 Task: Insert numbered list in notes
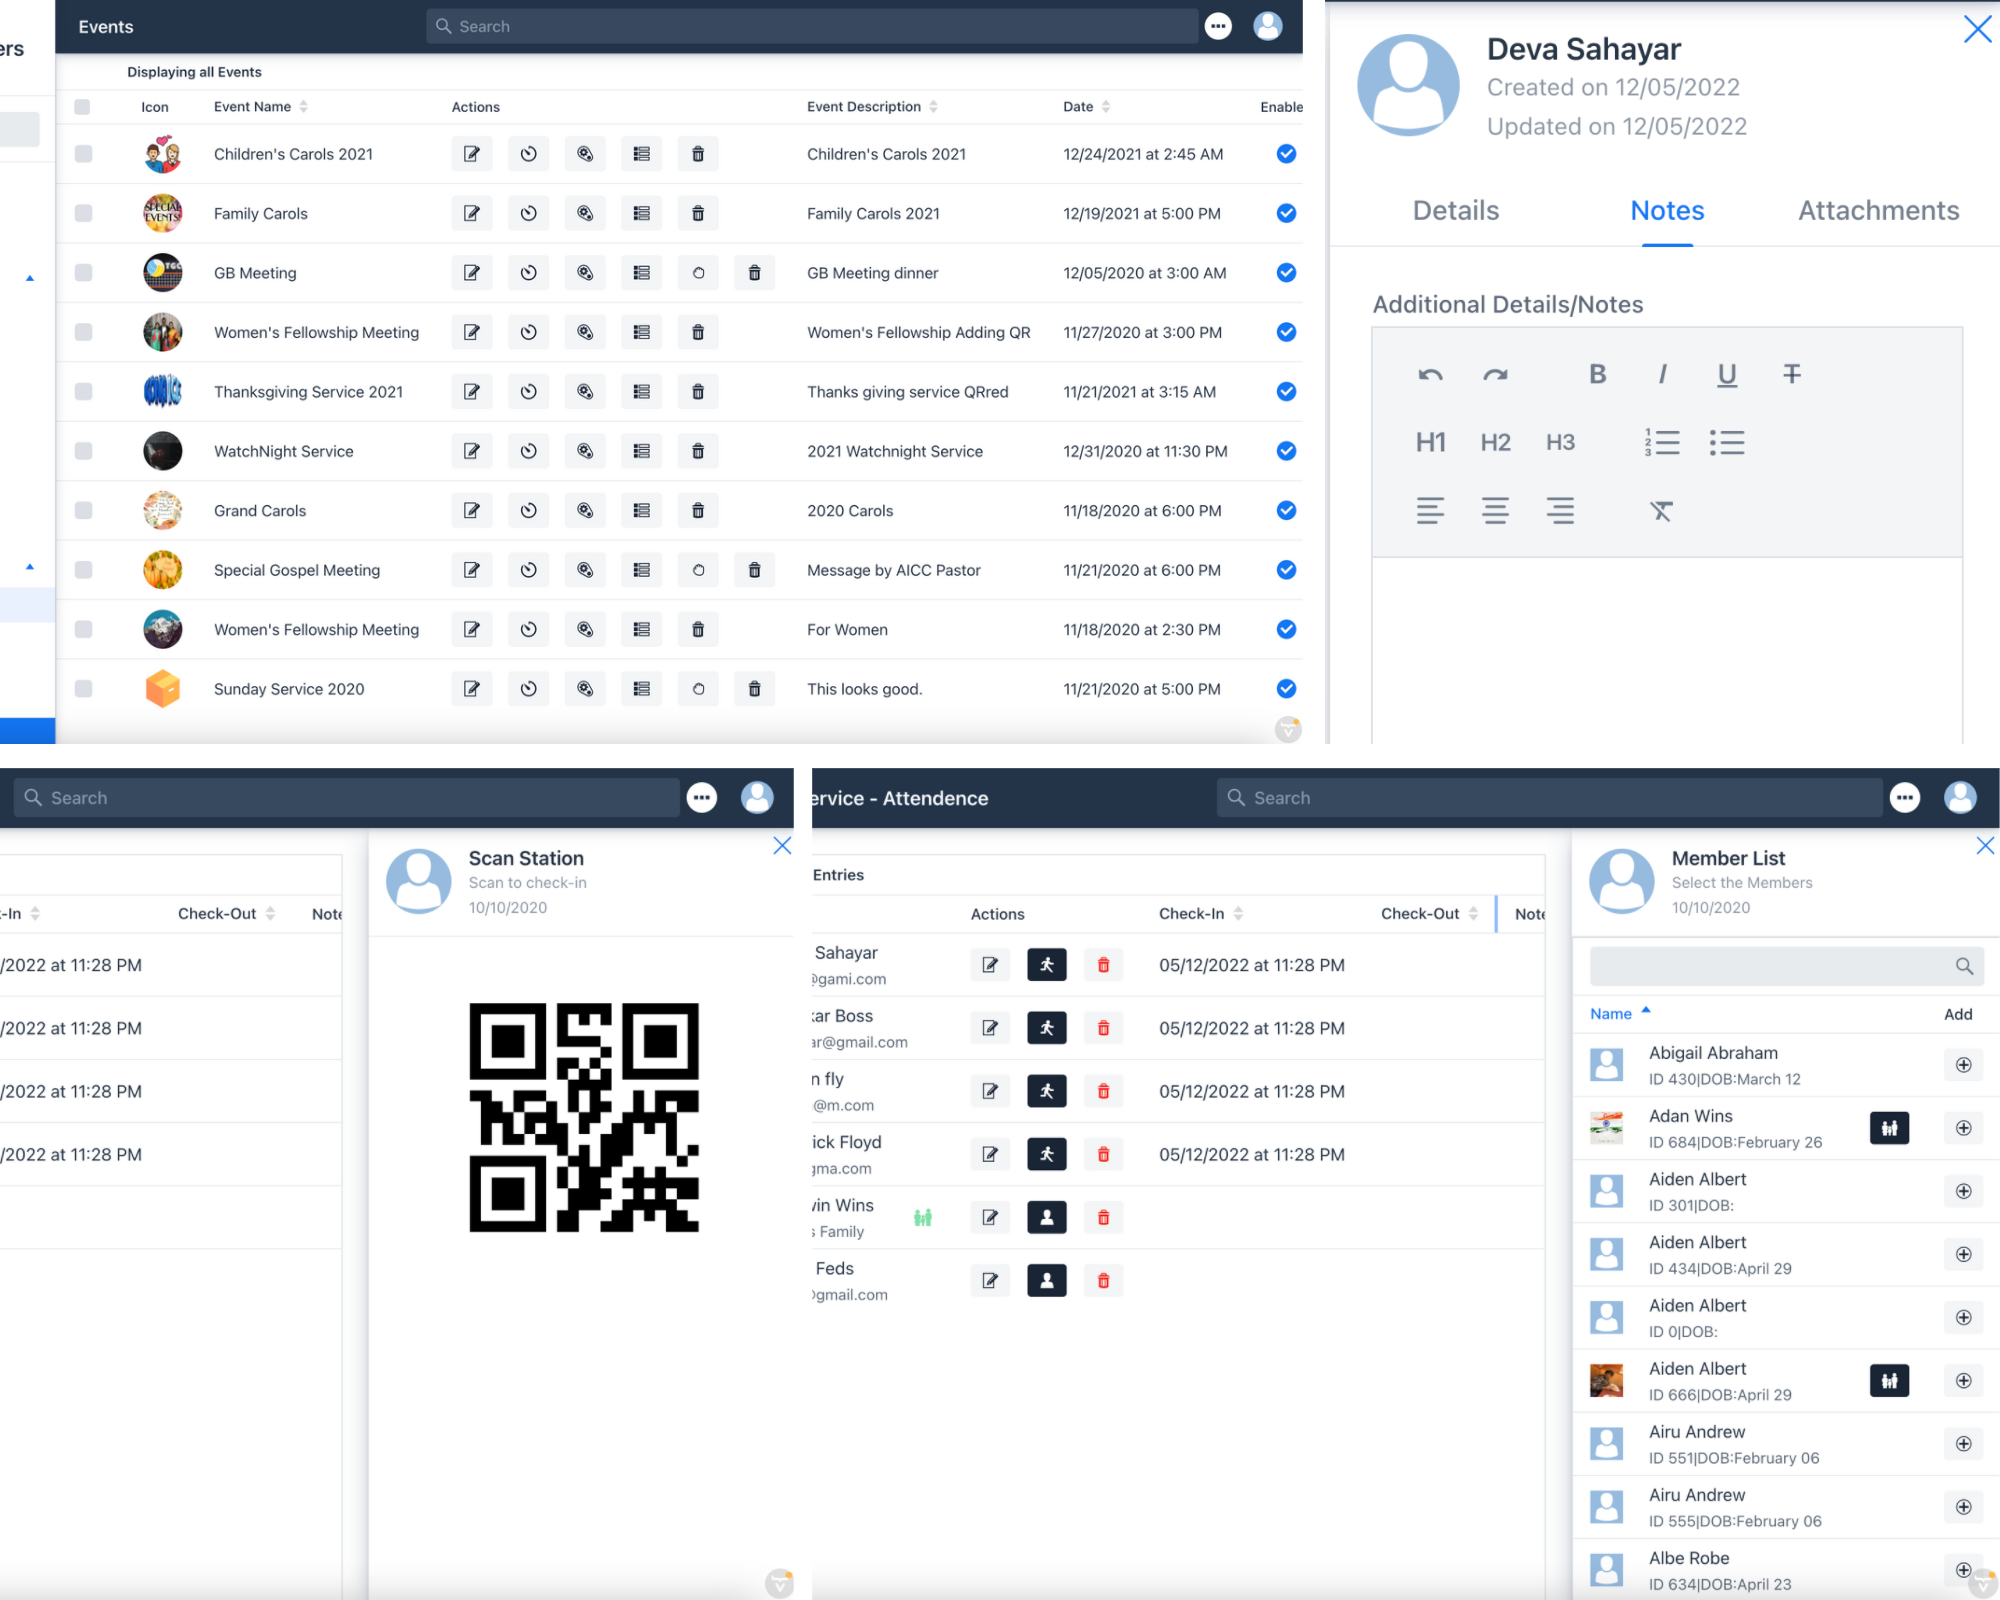1662,443
